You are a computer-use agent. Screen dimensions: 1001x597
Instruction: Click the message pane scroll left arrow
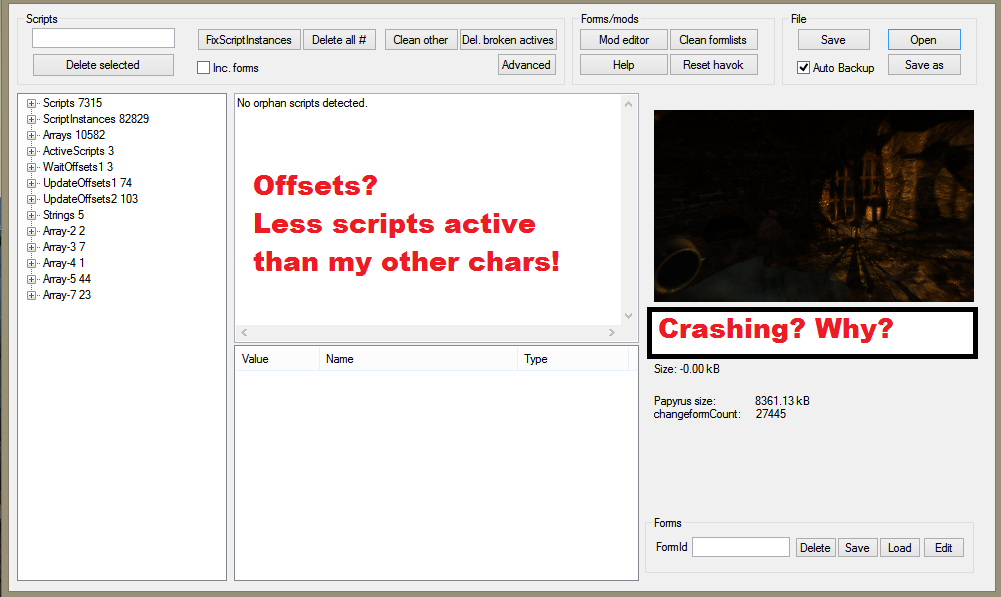coord(244,332)
